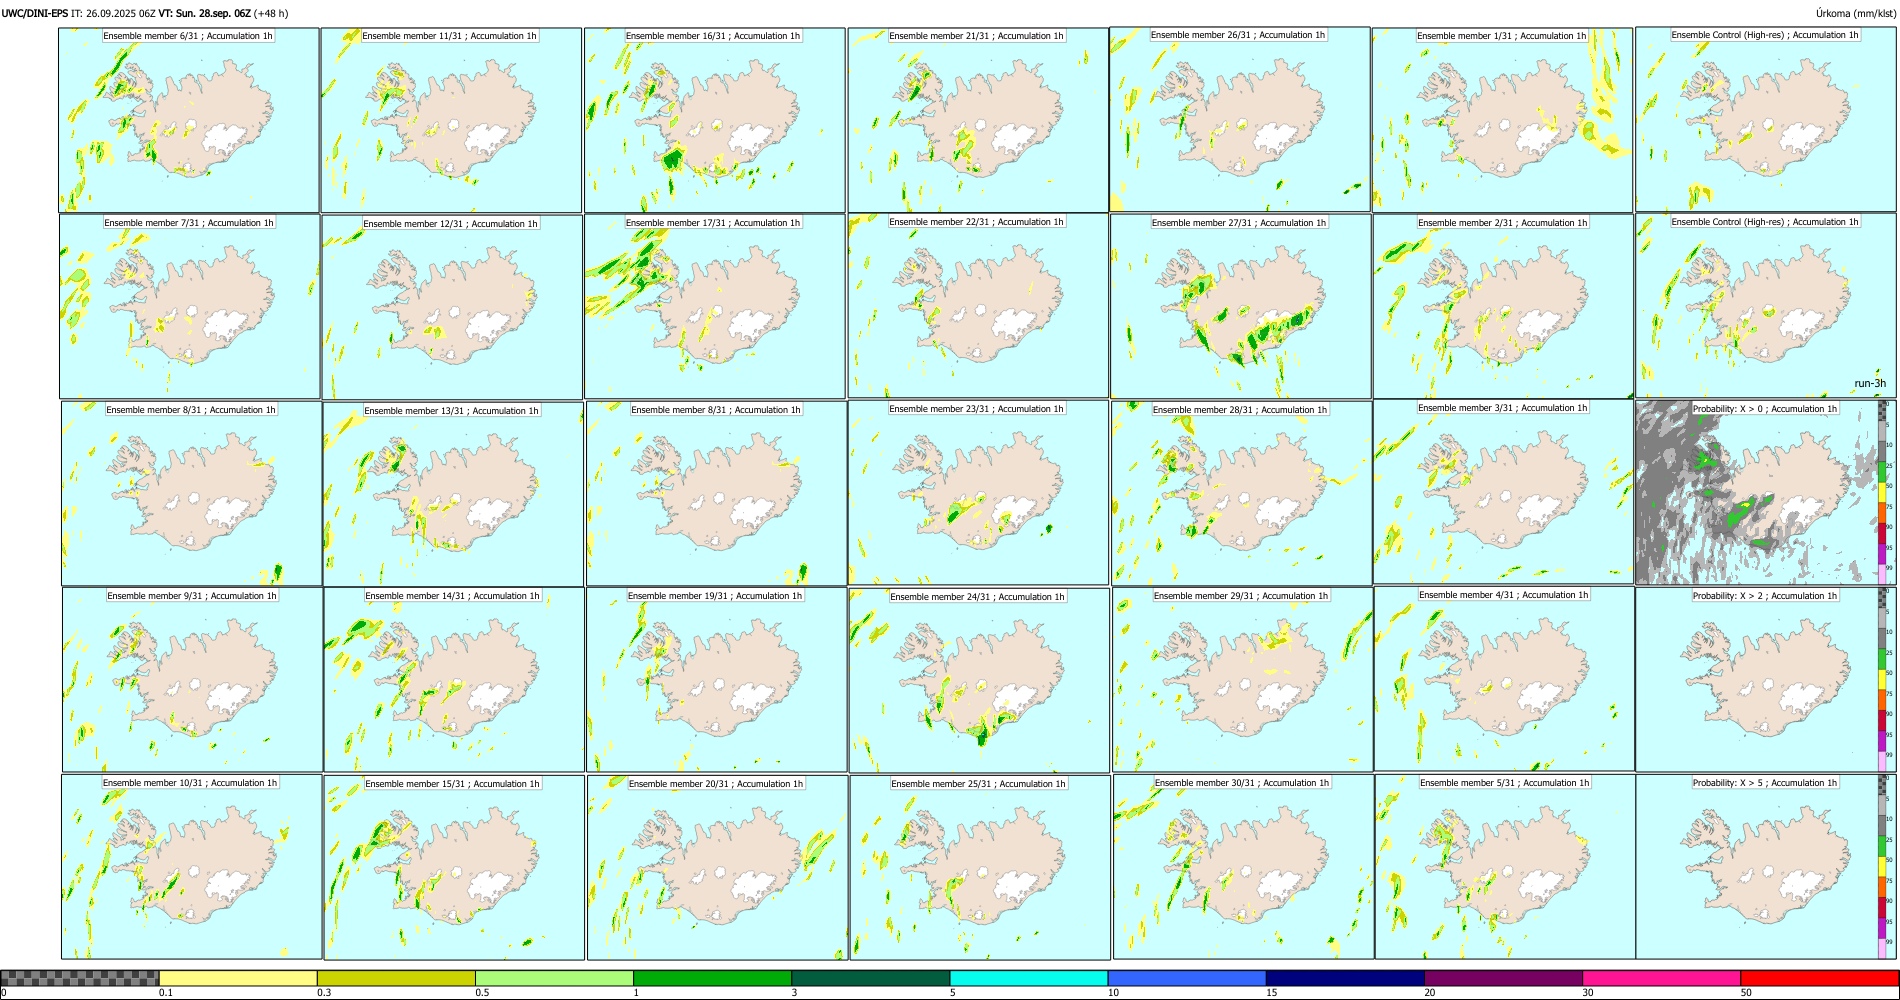Click the Ensemble member 30/31 map
The height and width of the screenshot is (1000, 1900).
pos(1243,867)
